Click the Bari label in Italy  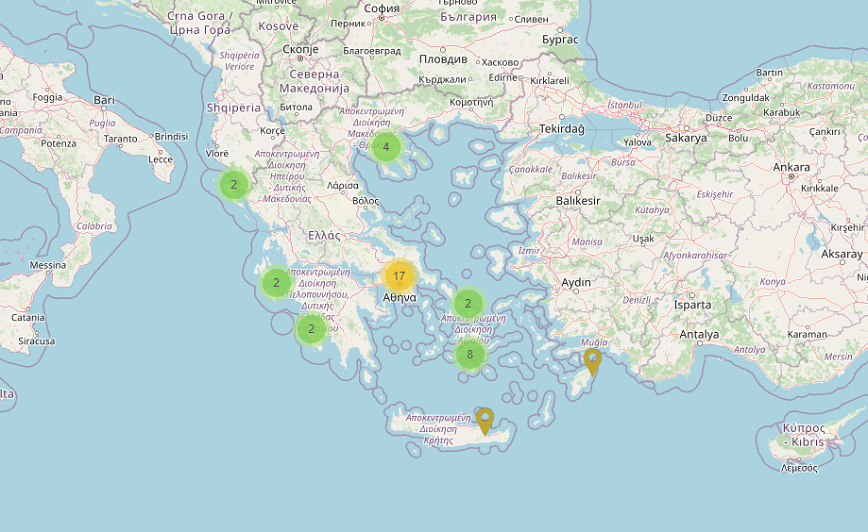(x=104, y=100)
